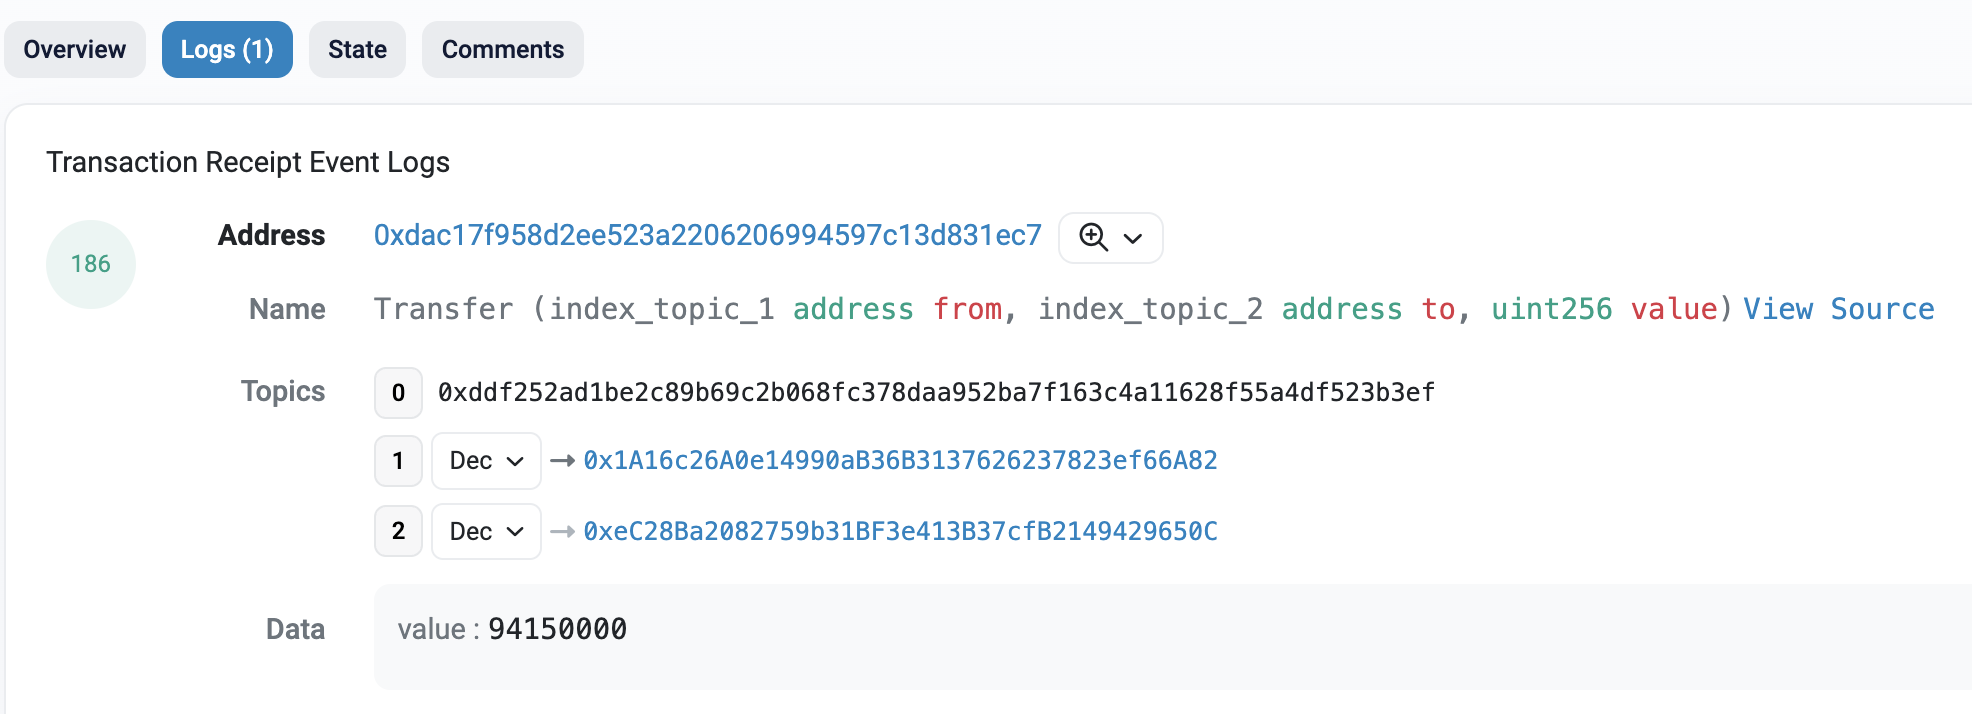Open the Dec dropdown for topic 1
This screenshot has width=1972, height=714.
click(x=486, y=460)
